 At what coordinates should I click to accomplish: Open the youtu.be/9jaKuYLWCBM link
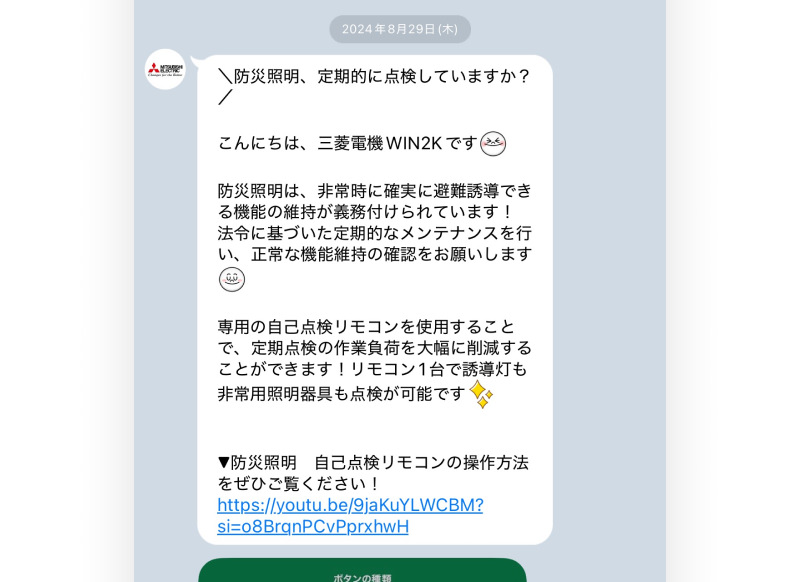pos(350,505)
